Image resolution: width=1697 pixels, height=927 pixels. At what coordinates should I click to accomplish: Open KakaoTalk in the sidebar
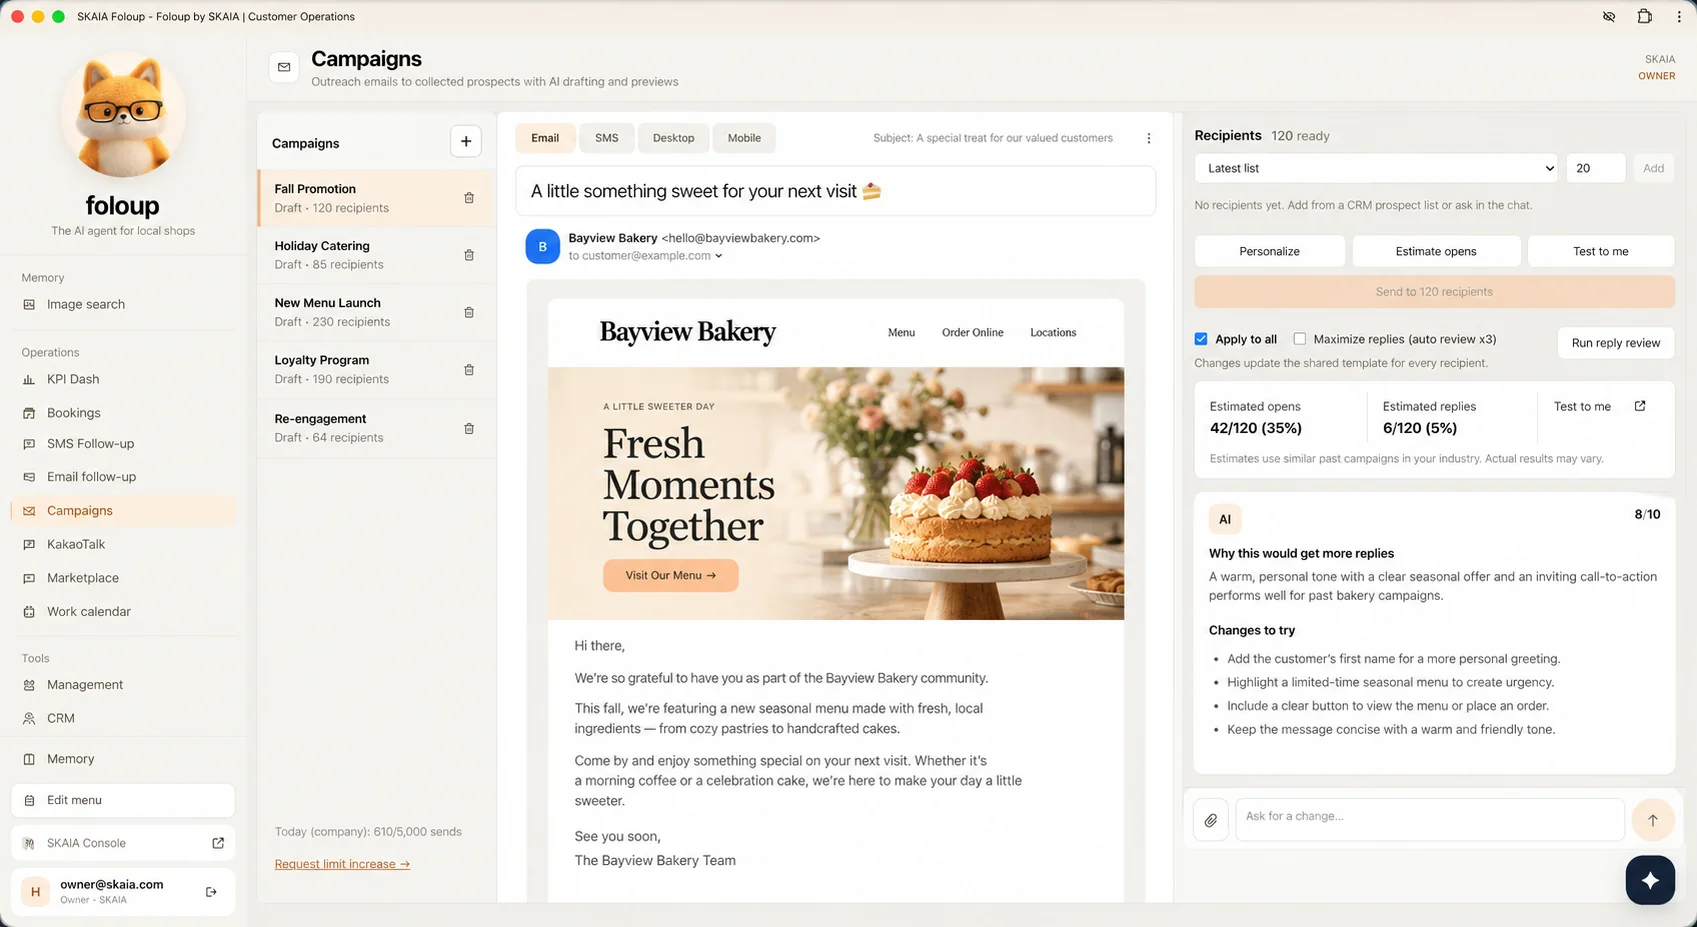click(x=123, y=544)
